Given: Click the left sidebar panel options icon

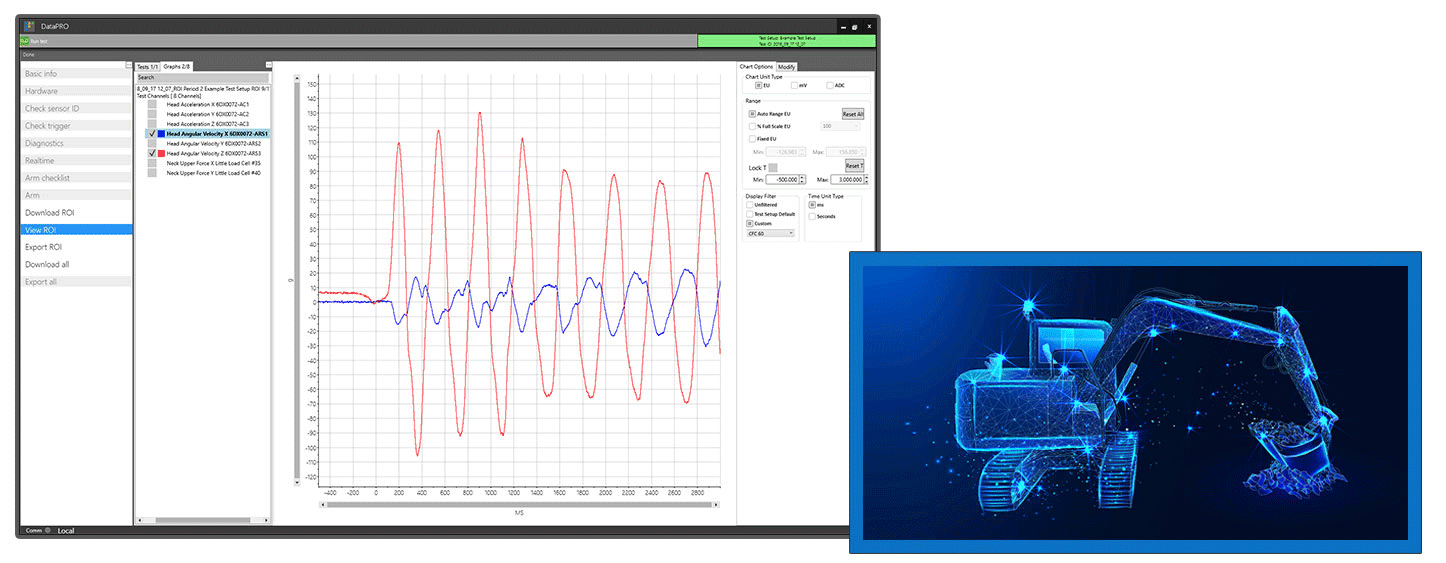Looking at the screenshot, I should (x=128, y=65).
